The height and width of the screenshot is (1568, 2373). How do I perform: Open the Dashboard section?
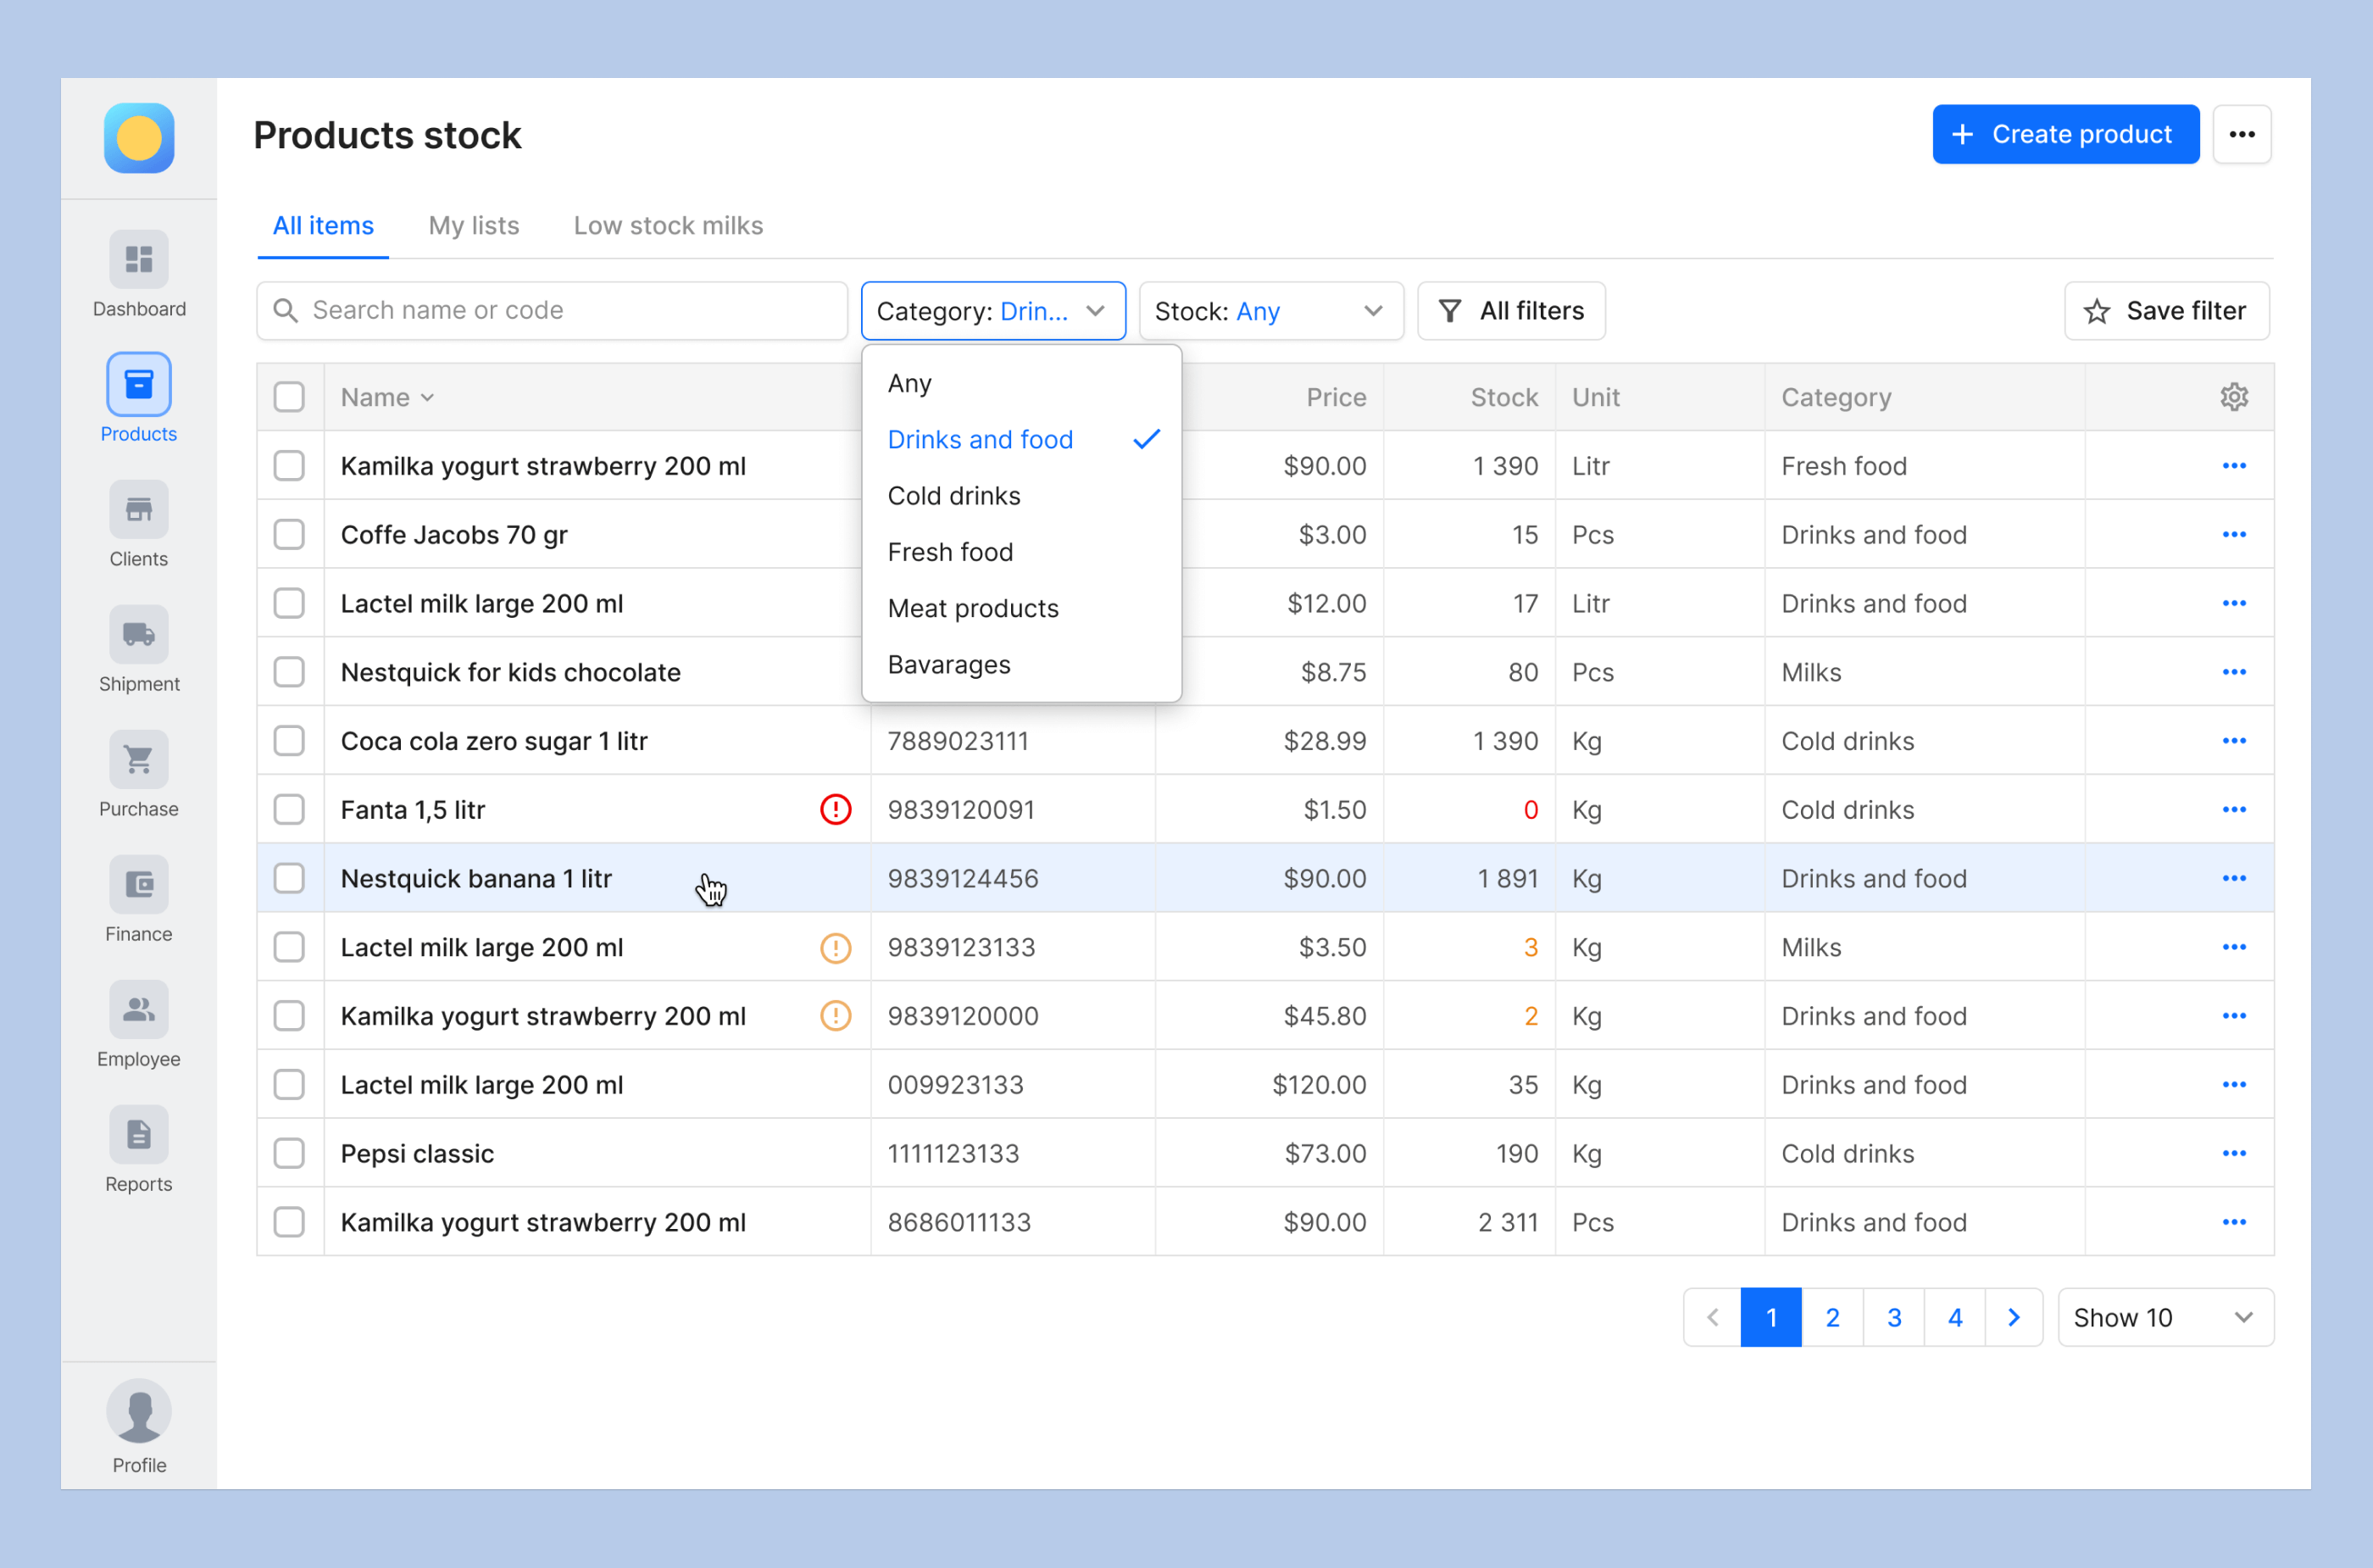coord(138,275)
